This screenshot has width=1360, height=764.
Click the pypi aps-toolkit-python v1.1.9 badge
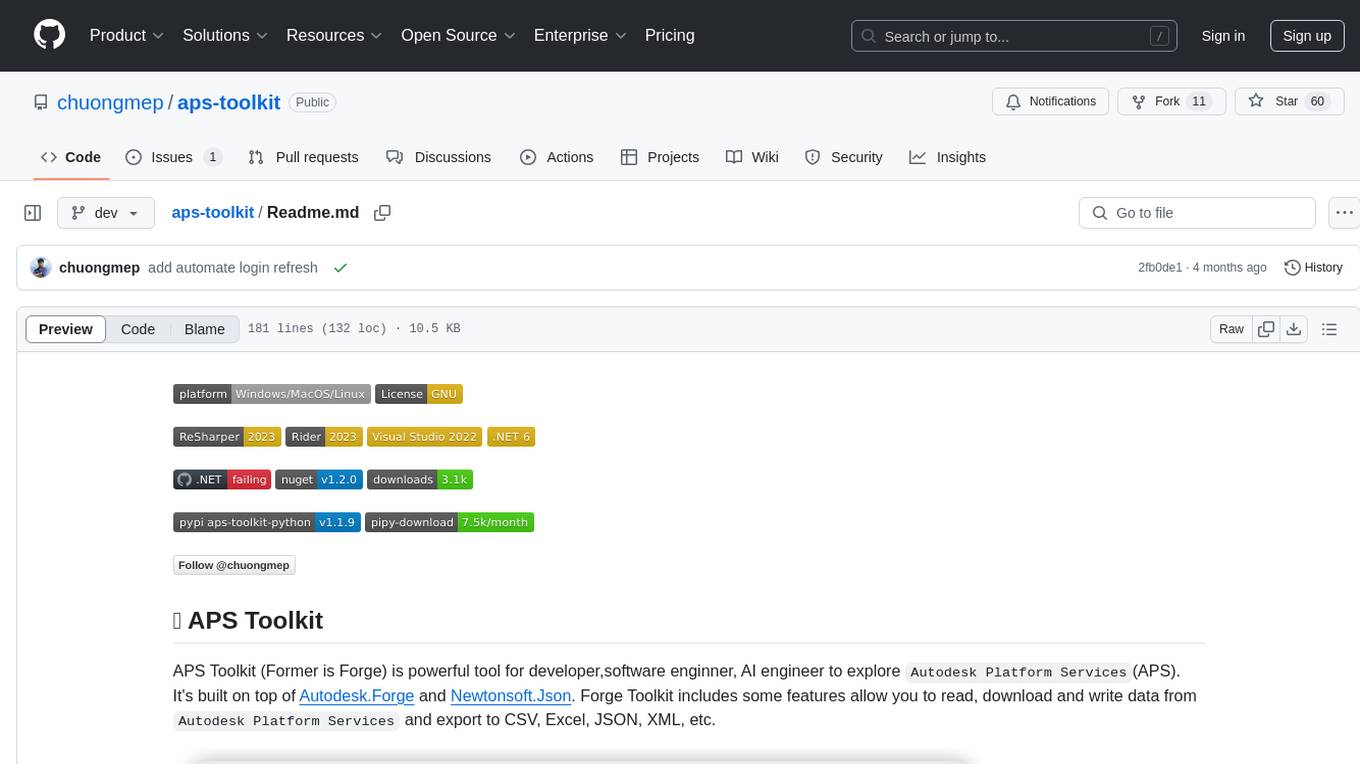tap(267, 522)
